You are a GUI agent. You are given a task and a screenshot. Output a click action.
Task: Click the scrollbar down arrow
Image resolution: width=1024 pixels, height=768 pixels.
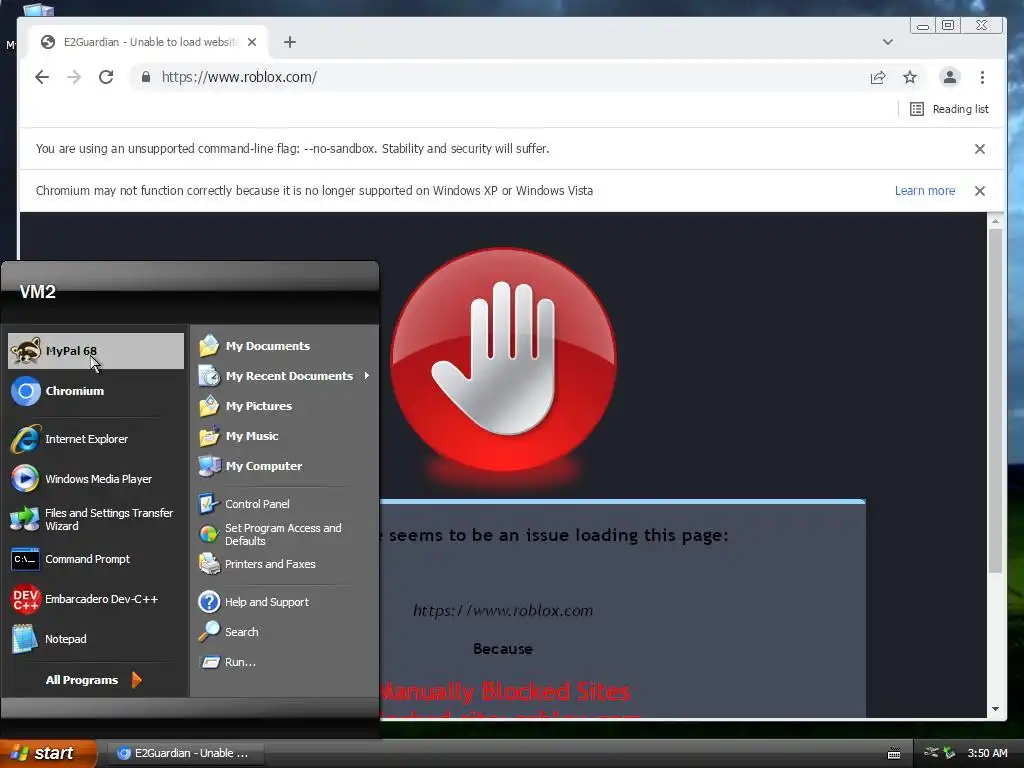point(995,709)
